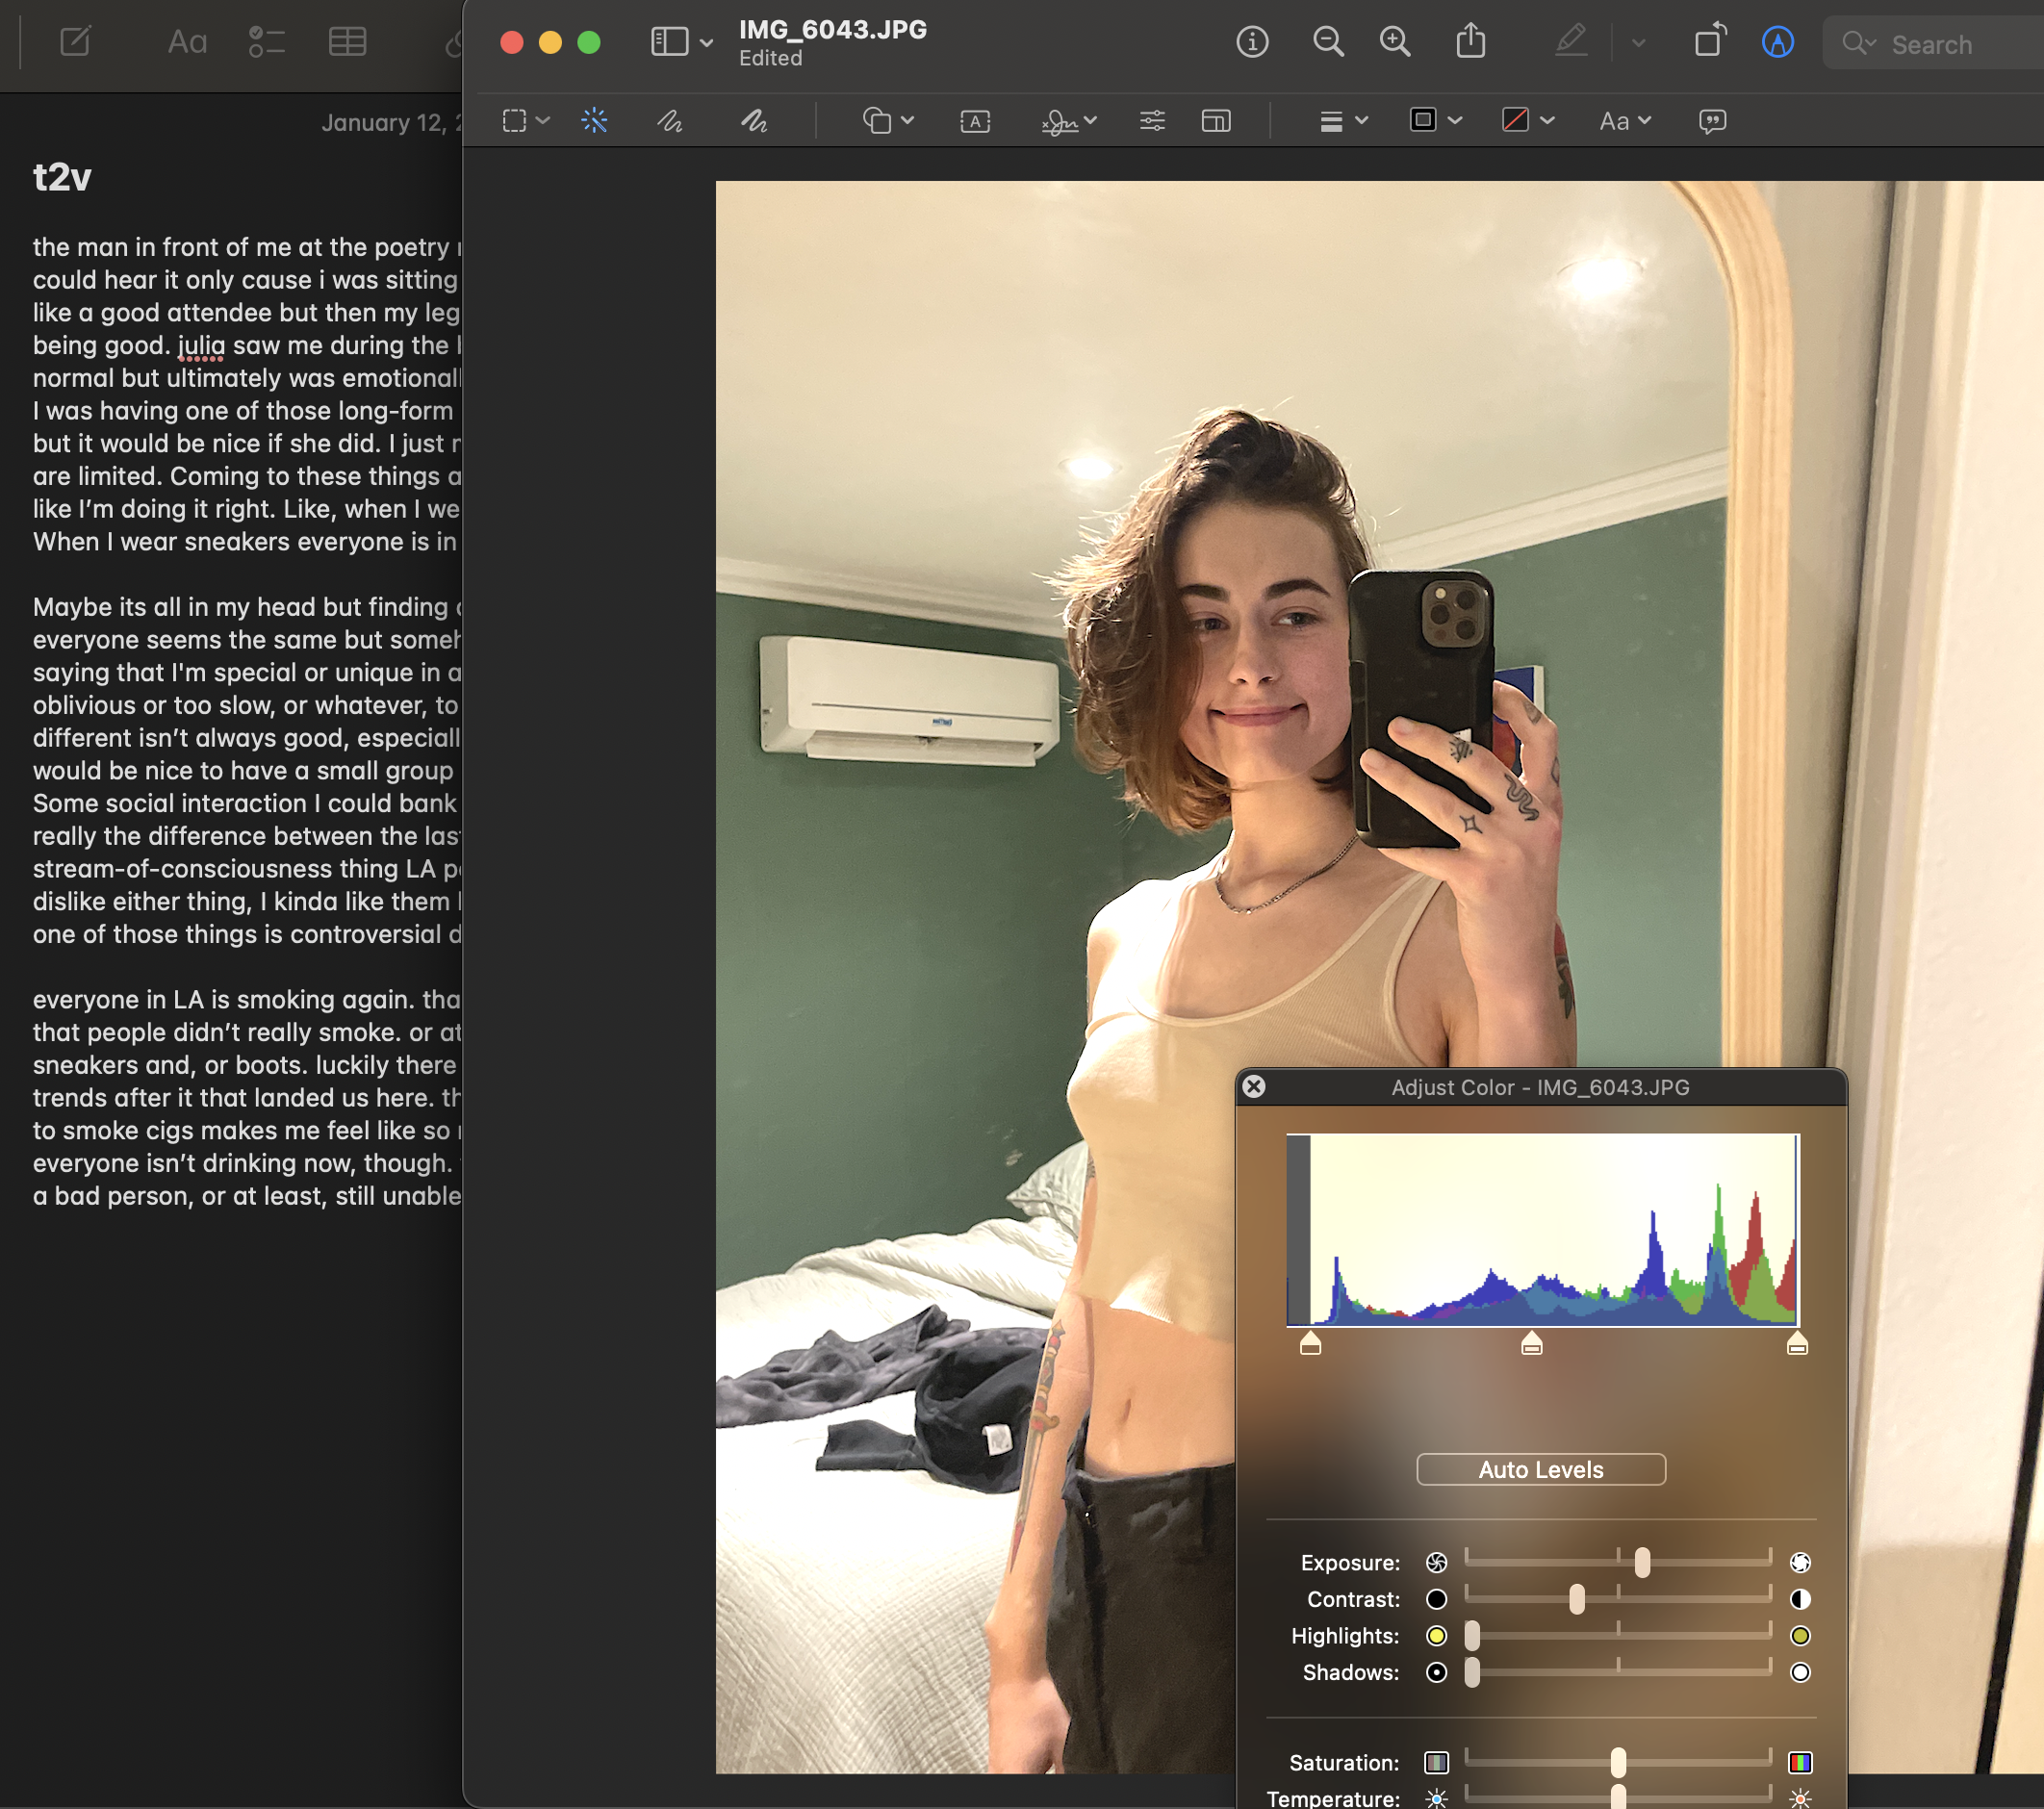Select the Instant Alpha tool
Viewport: 2044px width, 1809px height.
click(594, 121)
